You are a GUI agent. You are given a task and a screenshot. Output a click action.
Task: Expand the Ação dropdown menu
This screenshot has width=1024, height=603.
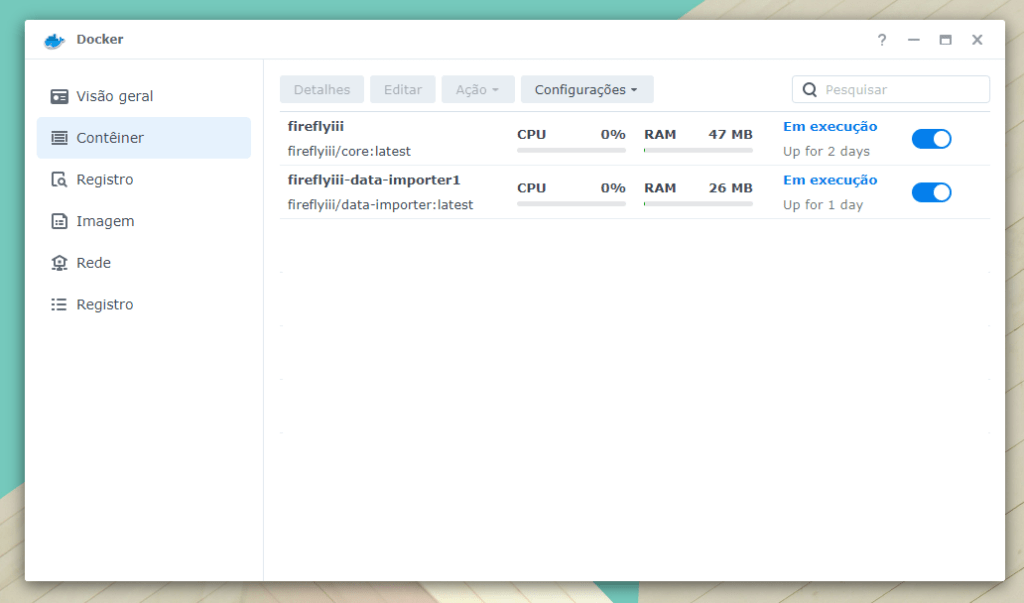[477, 90]
